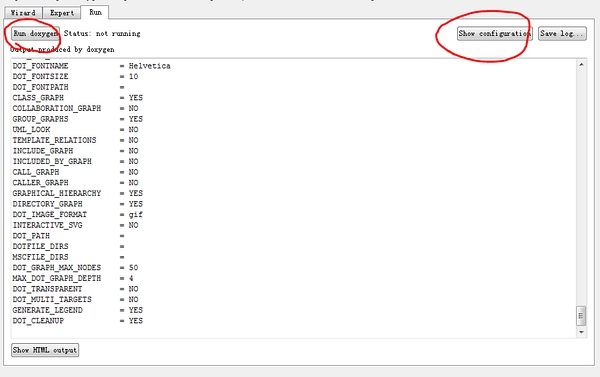Click the INCLUDE_GRAPH line
Image resolution: width=600 pixels, height=377 pixels.
[75, 151]
